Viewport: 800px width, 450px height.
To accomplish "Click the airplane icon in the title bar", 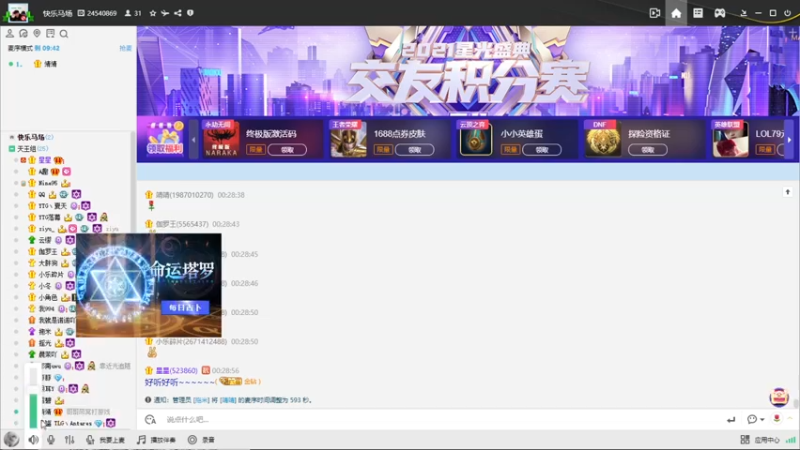I will pyautogui.click(x=165, y=13).
